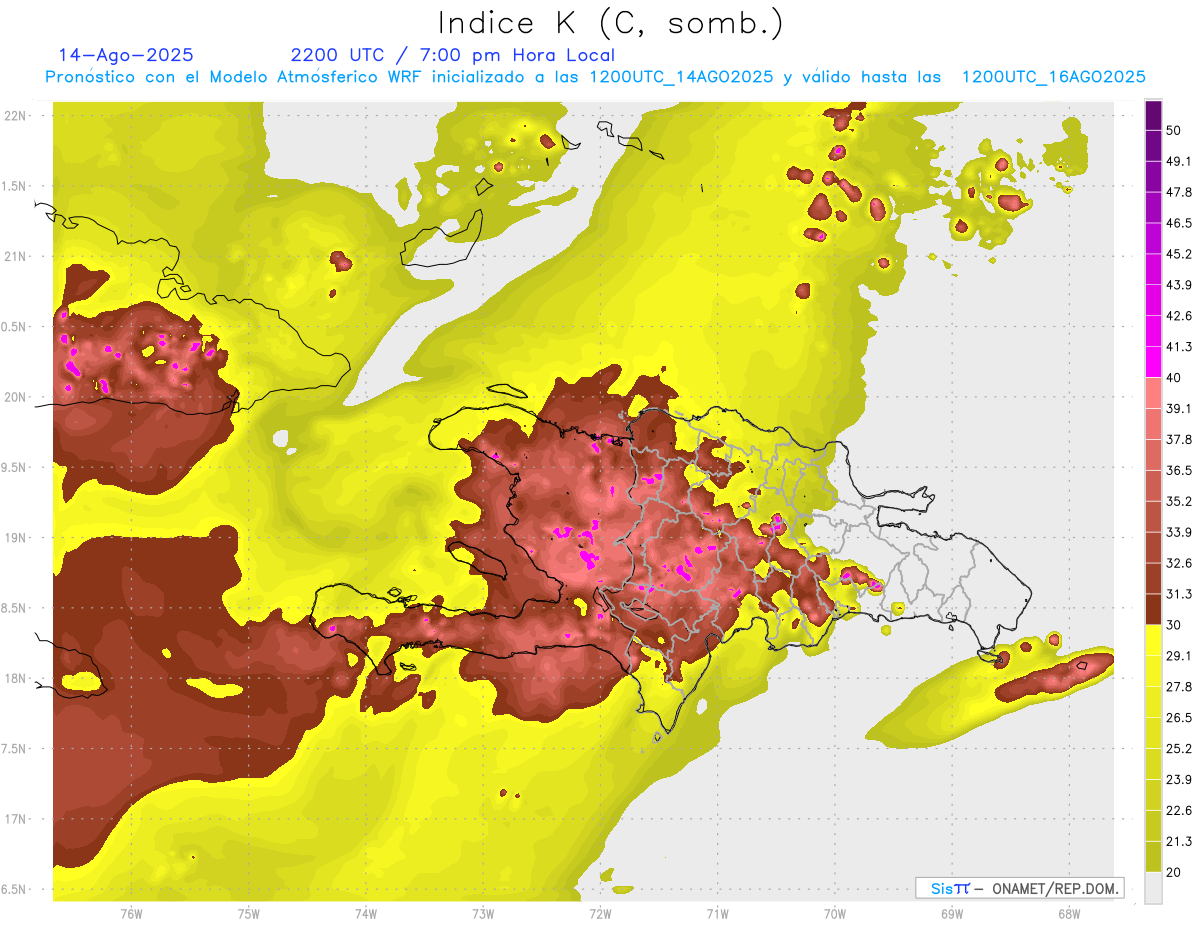Click the '76W' longitude label
The width and height of the screenshot is (1200, 927).
click(x=131, y=913)
